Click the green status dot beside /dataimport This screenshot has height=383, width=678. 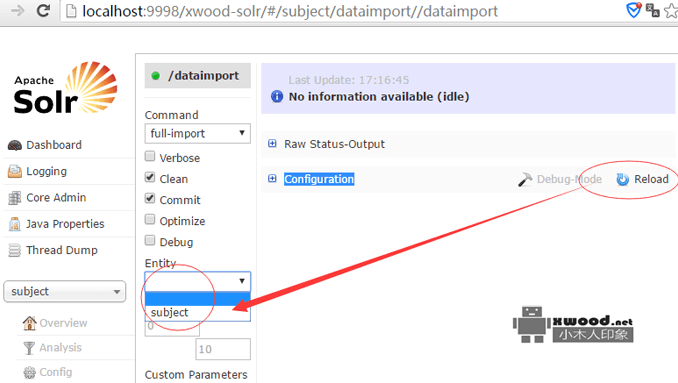[x=156, y=76]
